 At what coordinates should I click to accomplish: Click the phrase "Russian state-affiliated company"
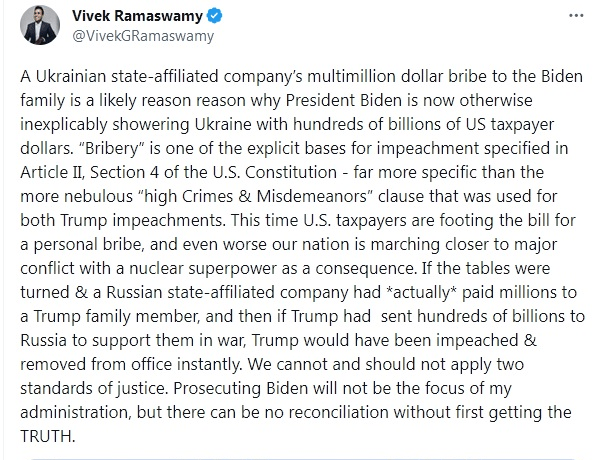click(227, 292)
